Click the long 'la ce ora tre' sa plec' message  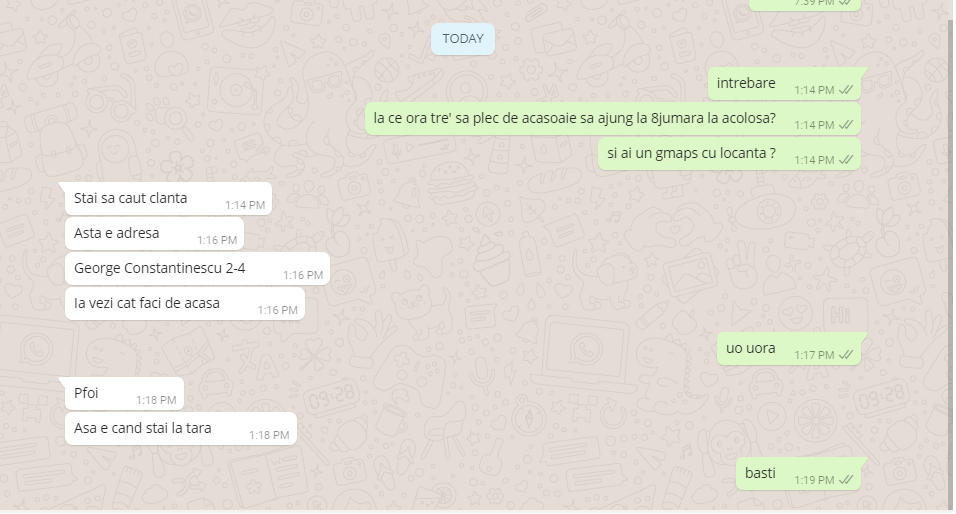[x=613, y=119]
